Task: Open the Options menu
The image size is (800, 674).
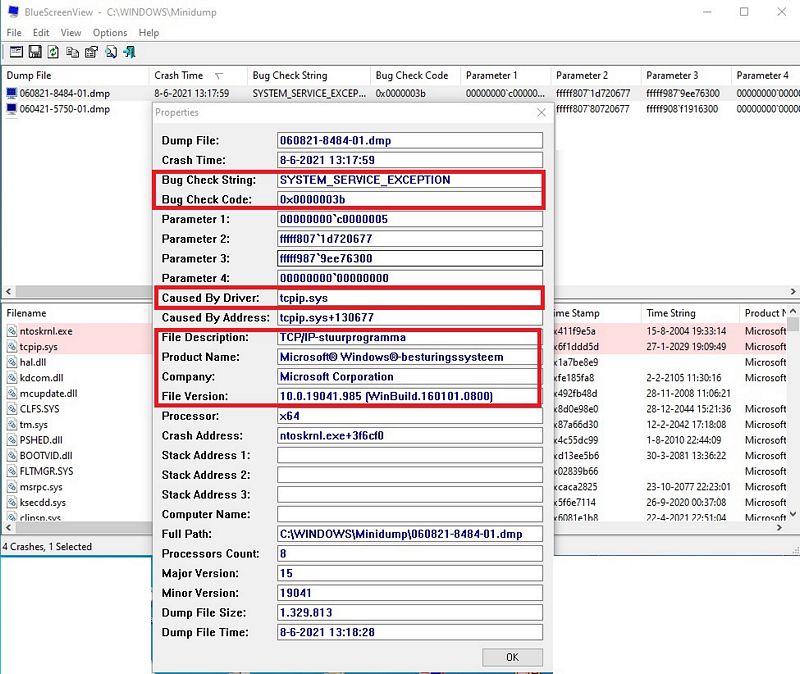Action: click(110, 33)
